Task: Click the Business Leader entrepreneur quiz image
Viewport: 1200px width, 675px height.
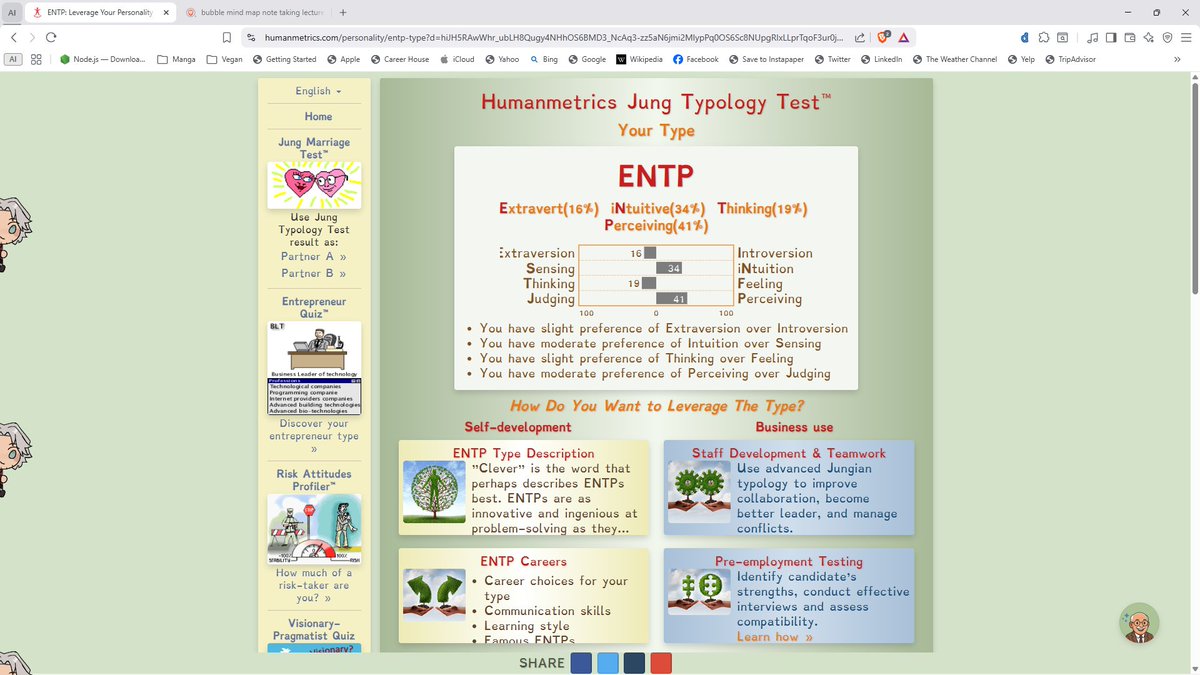Action: point(314,368)
